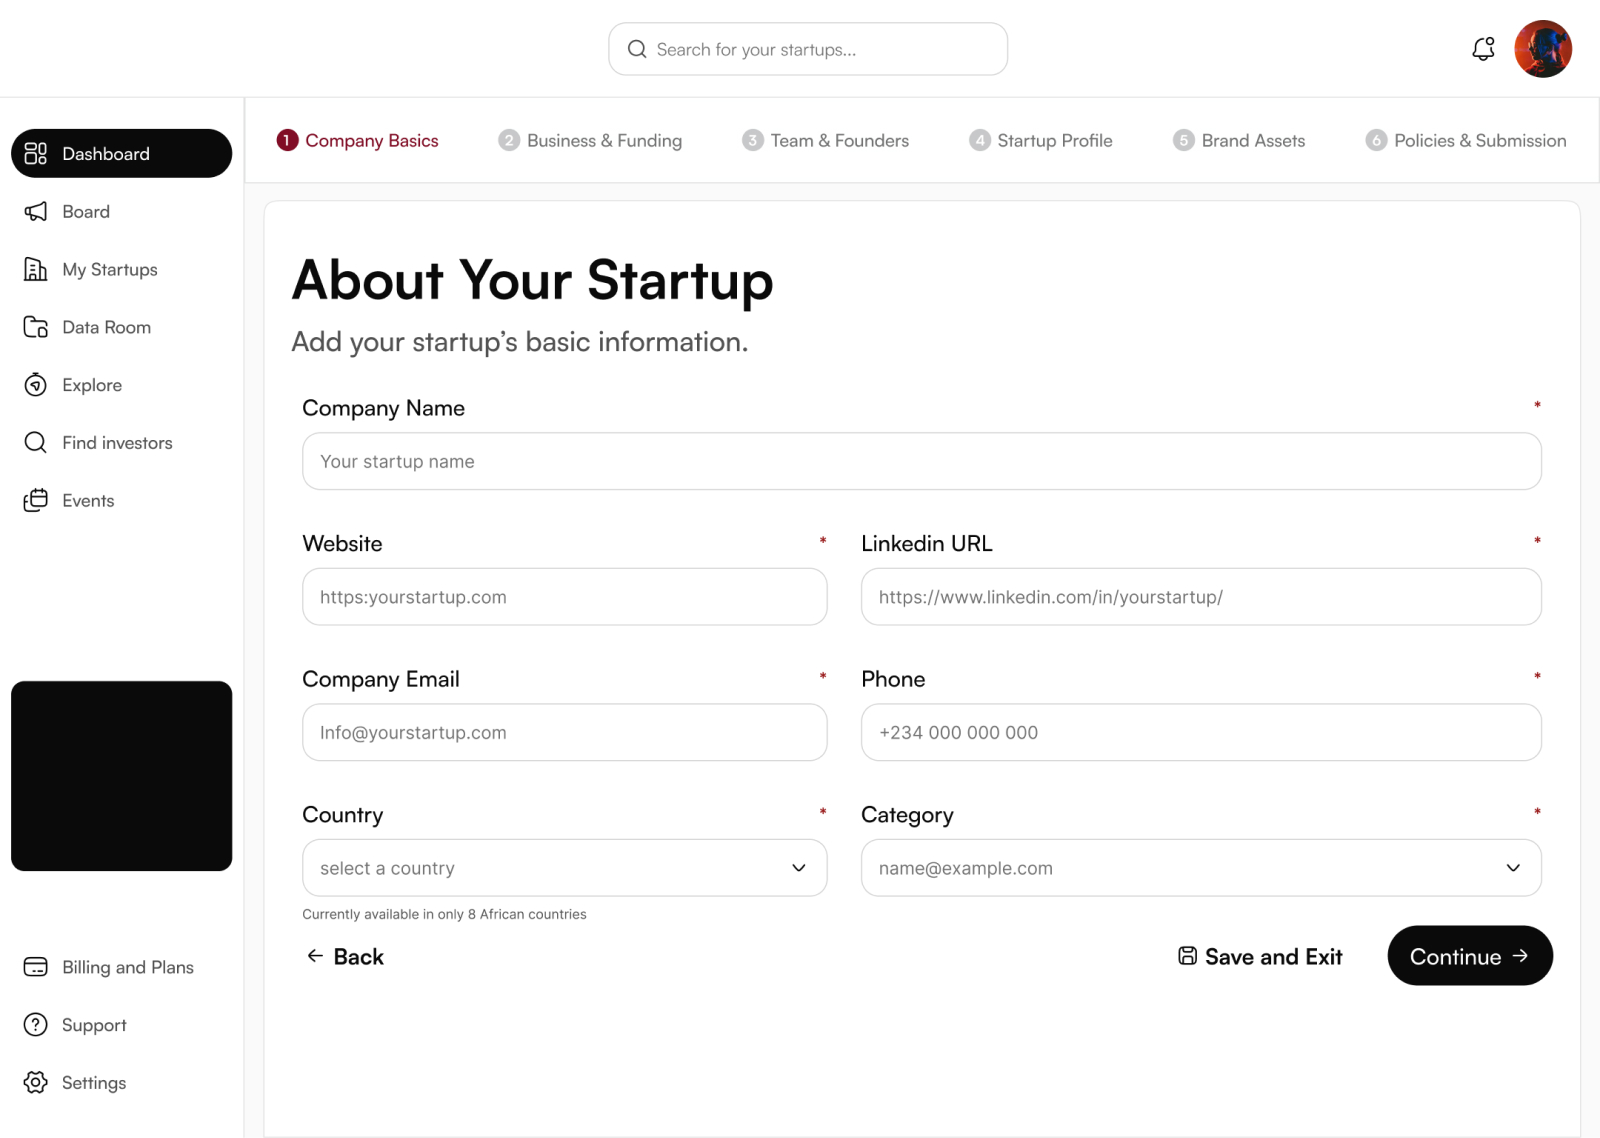Click the Settings gear icon
This screenshot has height=1138, width=1600.
tap(36, 1082)
